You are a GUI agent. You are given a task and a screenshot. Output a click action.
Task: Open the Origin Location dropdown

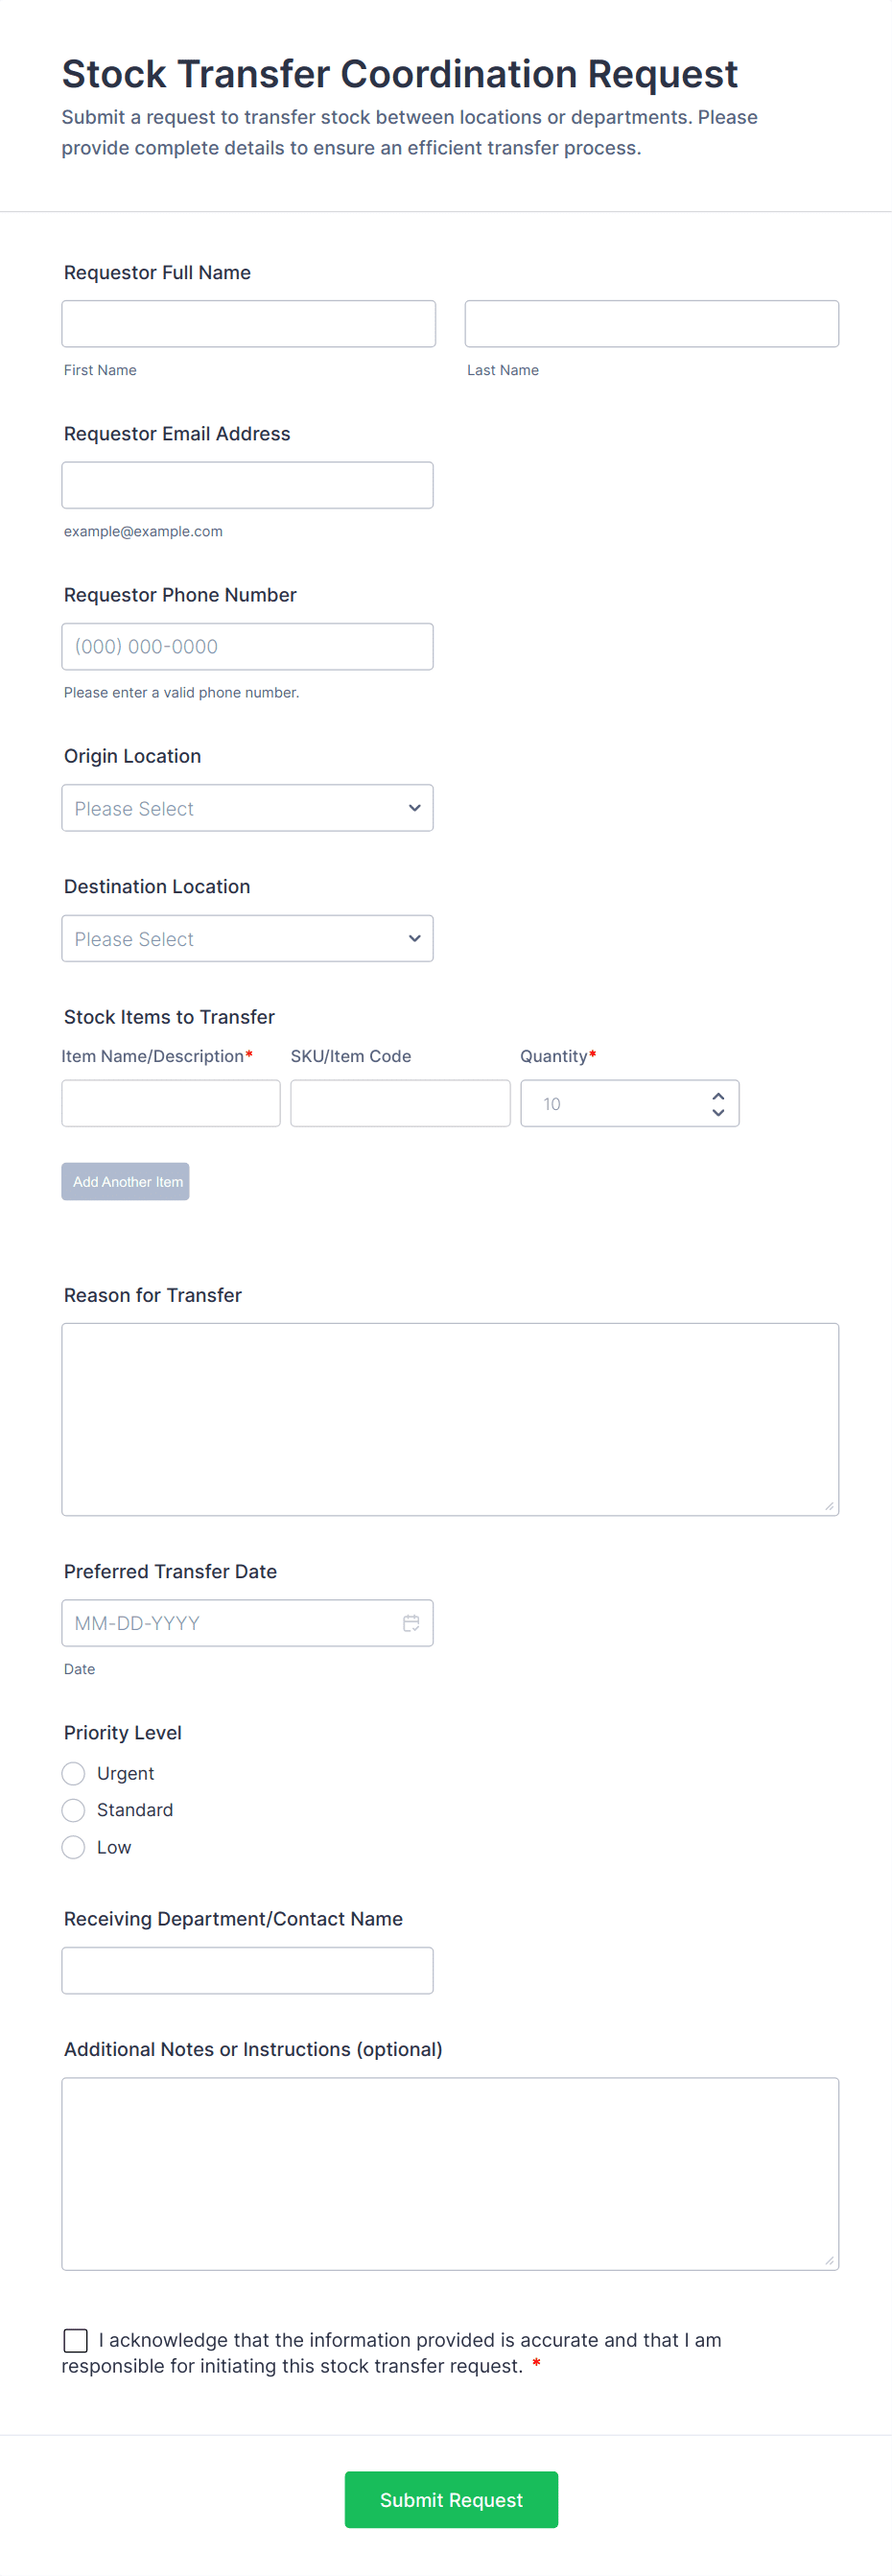point(247,808)
